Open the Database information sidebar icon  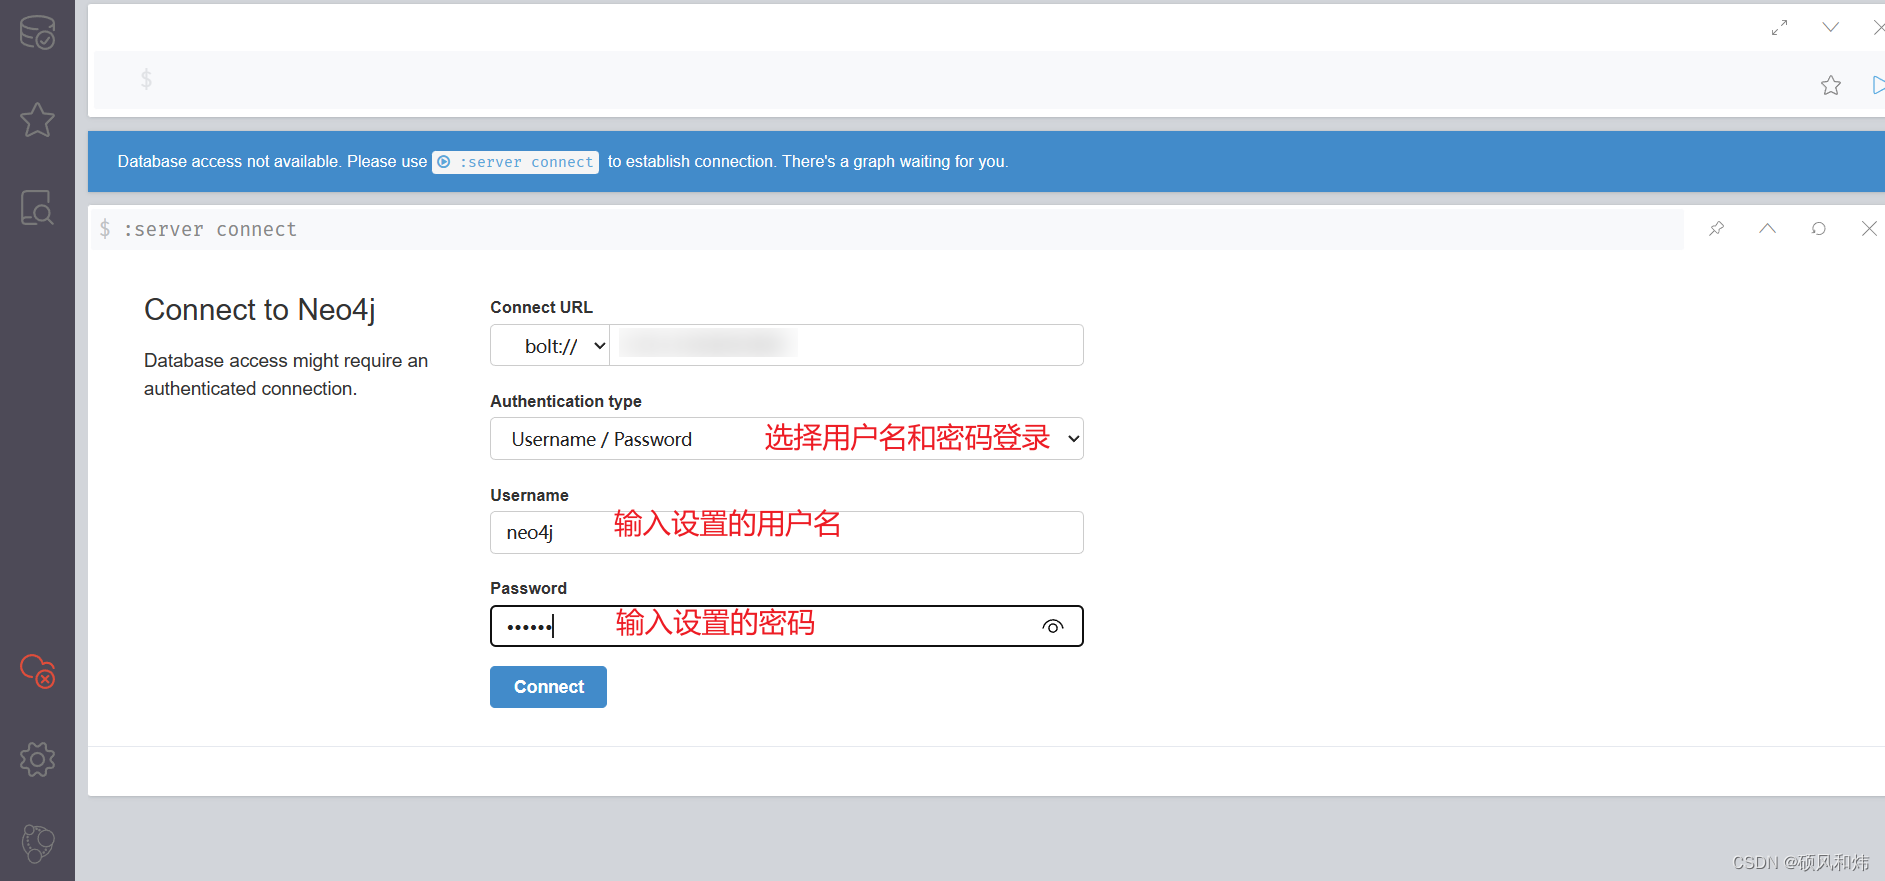coord(37,32)
